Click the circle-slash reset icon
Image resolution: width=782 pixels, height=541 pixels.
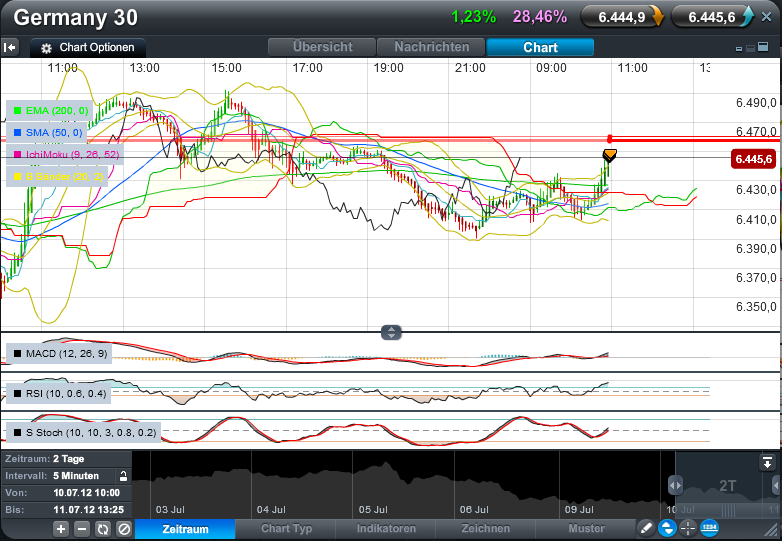(124, 529)
